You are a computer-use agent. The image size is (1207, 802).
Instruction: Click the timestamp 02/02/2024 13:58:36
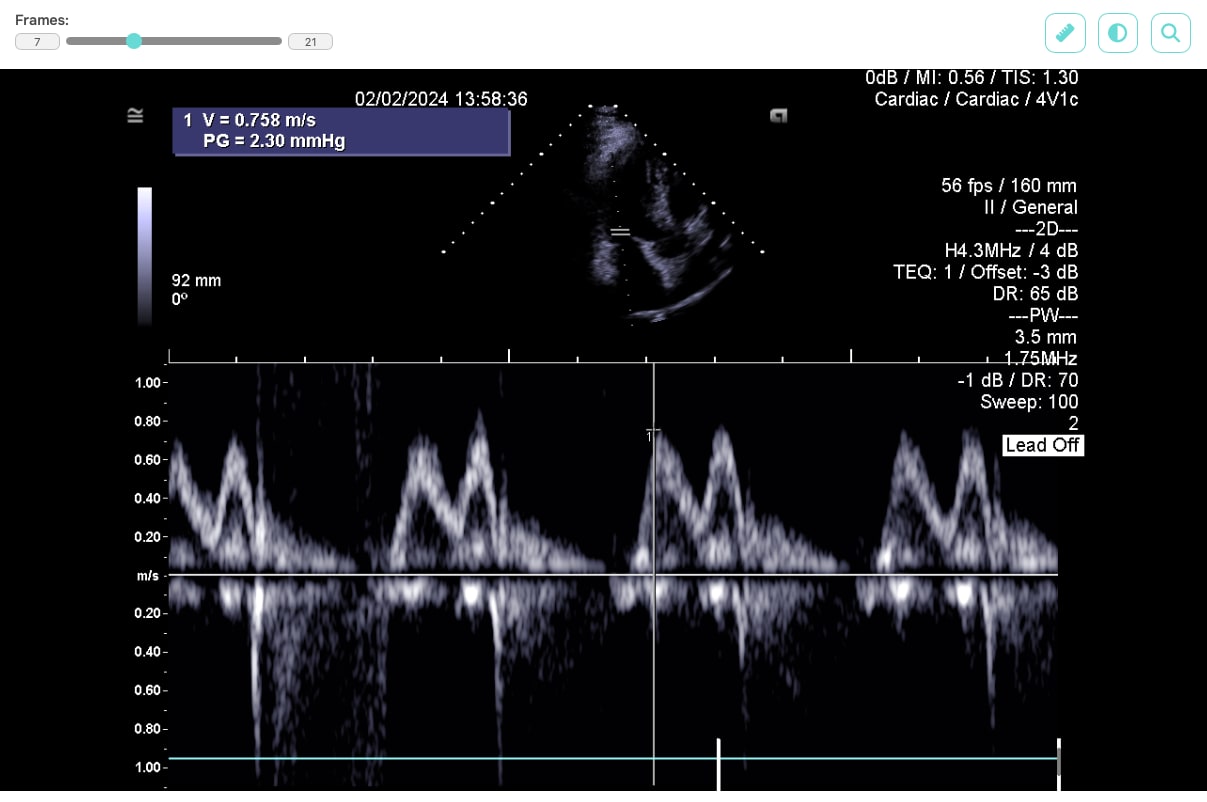click(442, 99)
